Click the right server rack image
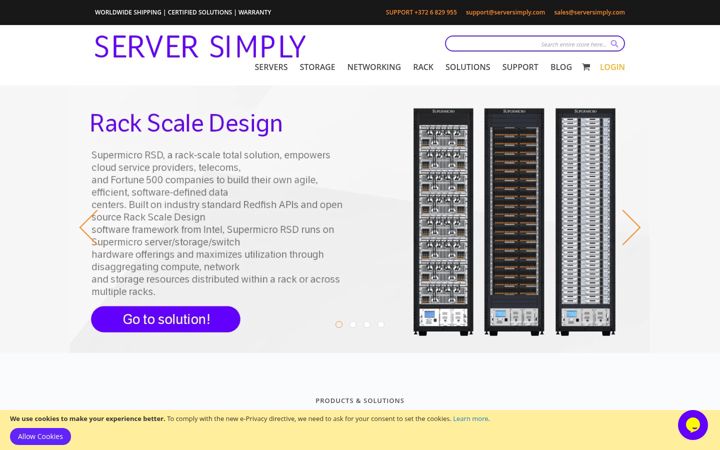The height and width of the screenshot is (450, 720). (x=585, y=222)
